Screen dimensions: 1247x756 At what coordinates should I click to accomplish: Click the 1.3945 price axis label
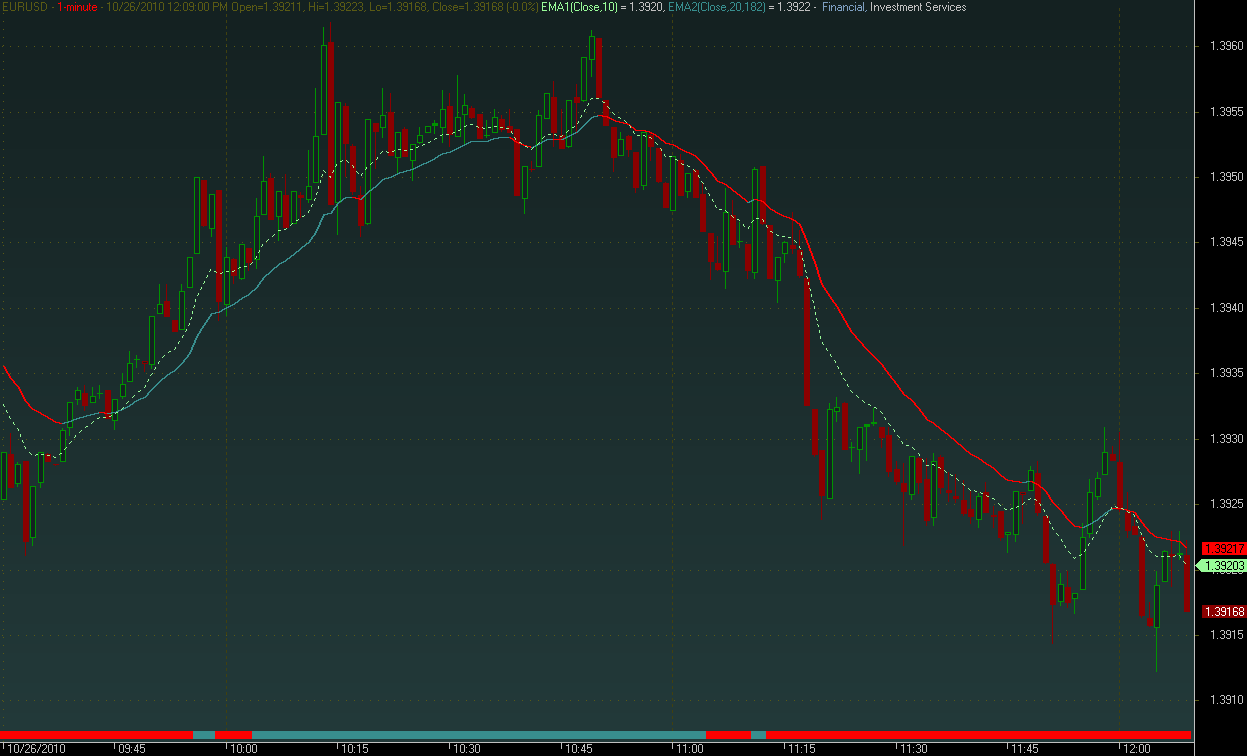(x=1225, y=242)
